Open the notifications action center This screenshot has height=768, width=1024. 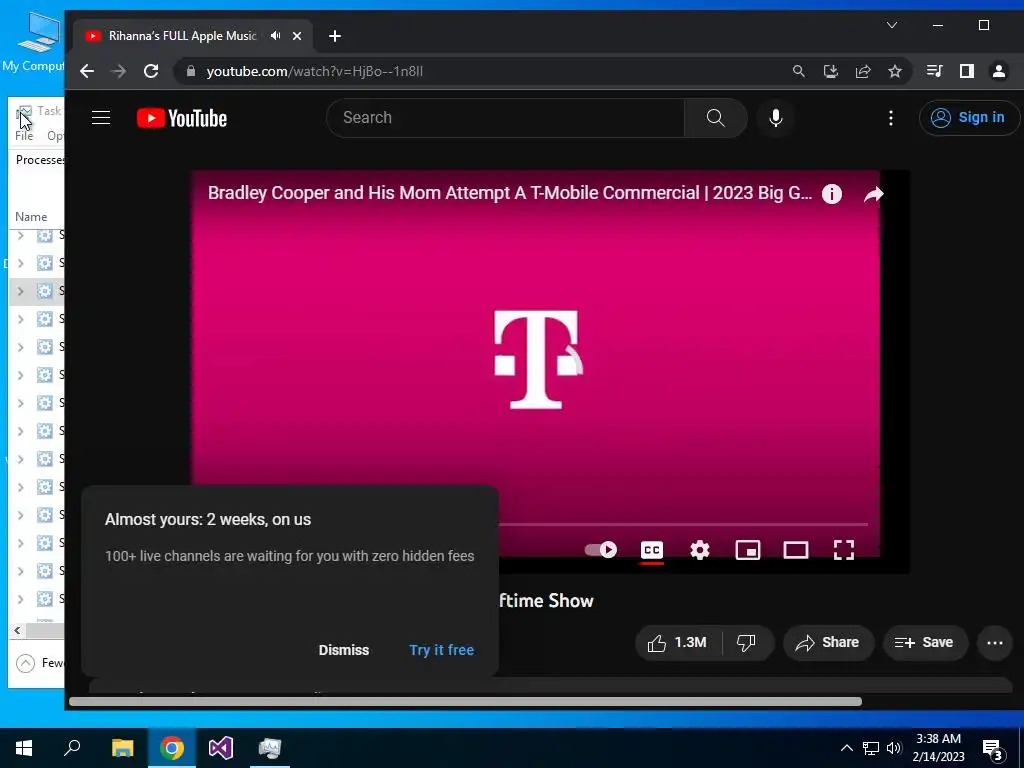tap(993, 748)
